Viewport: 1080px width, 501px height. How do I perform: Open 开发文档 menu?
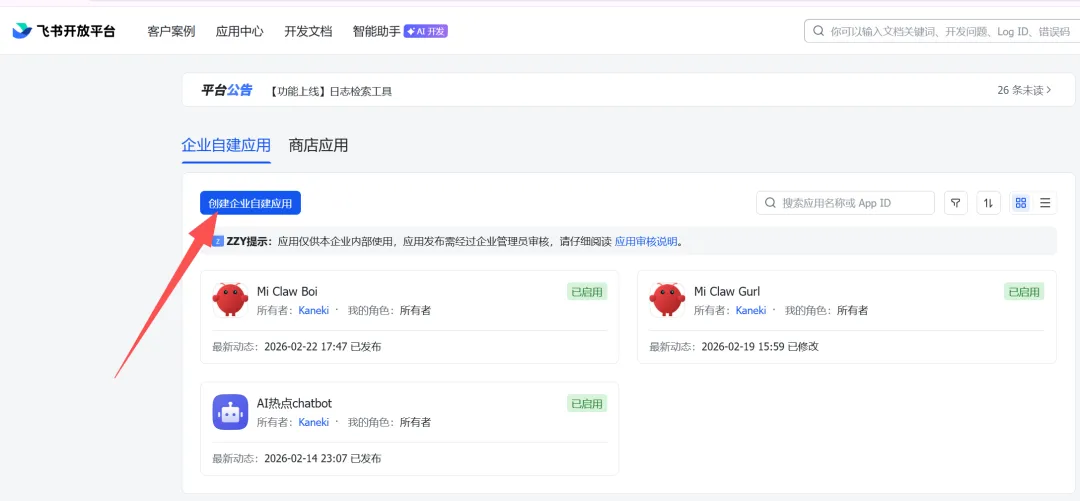tap(308, 31)
